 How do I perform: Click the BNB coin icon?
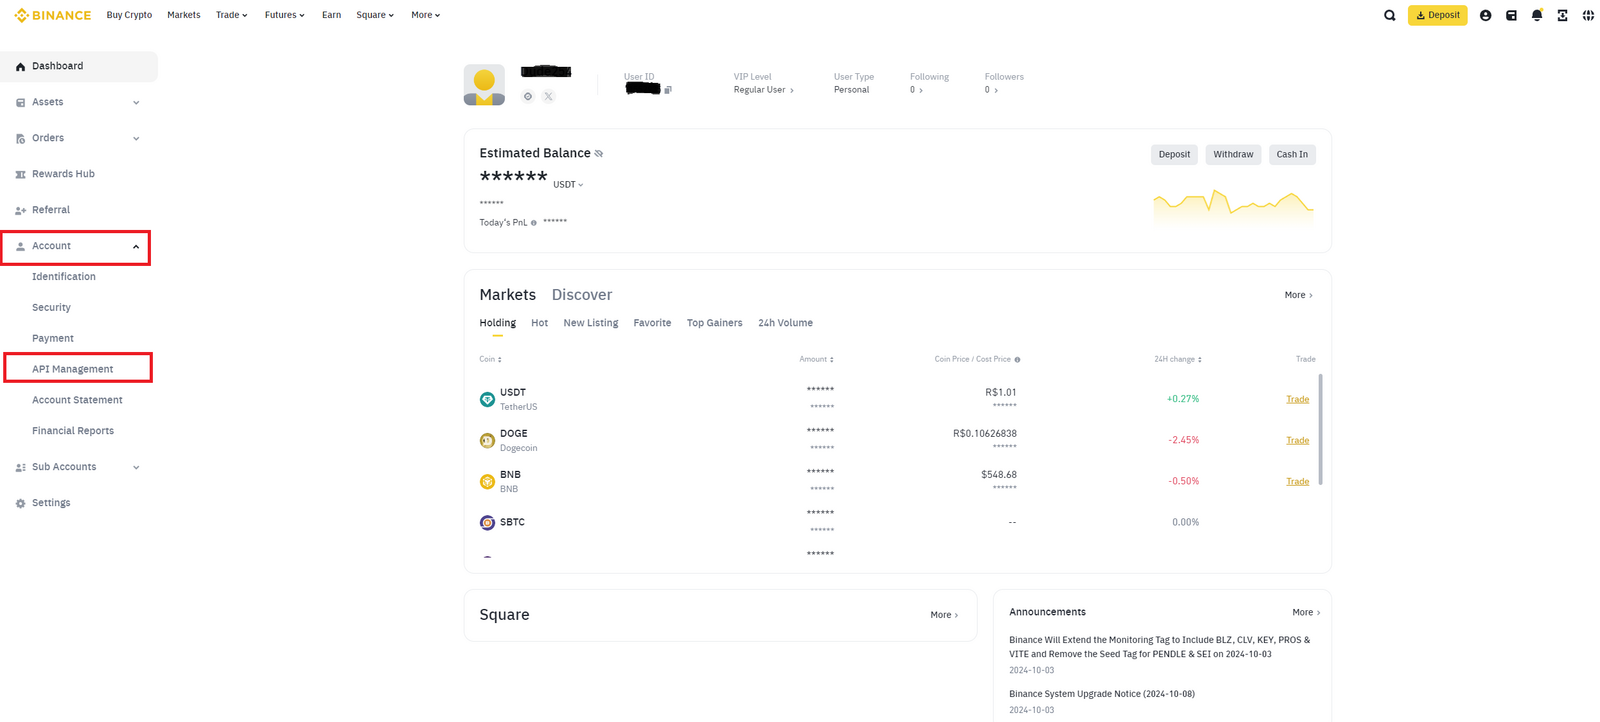click(x=487, y=481)
